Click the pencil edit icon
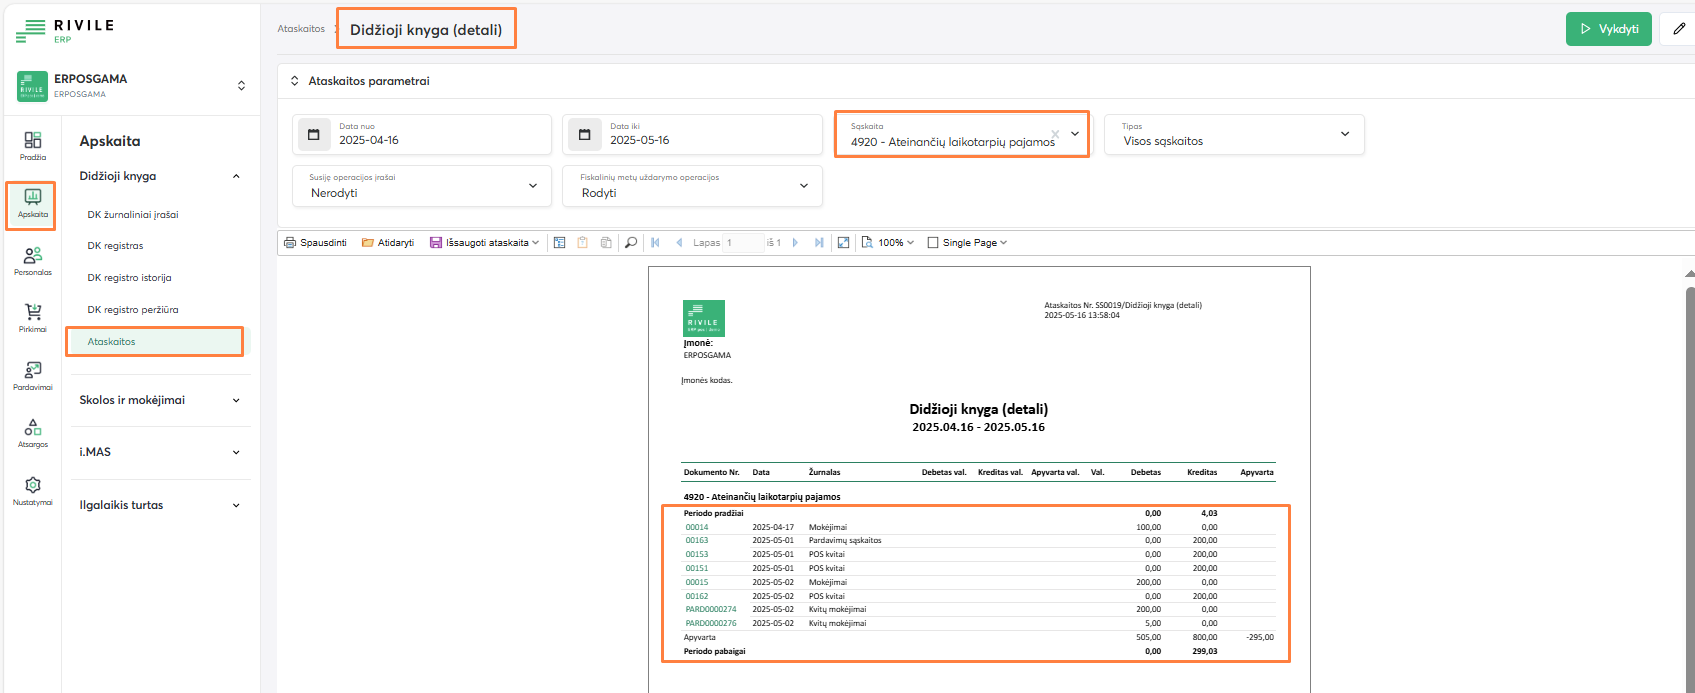This screenshot has width=1695, height=693. [x=1679, y=29]
